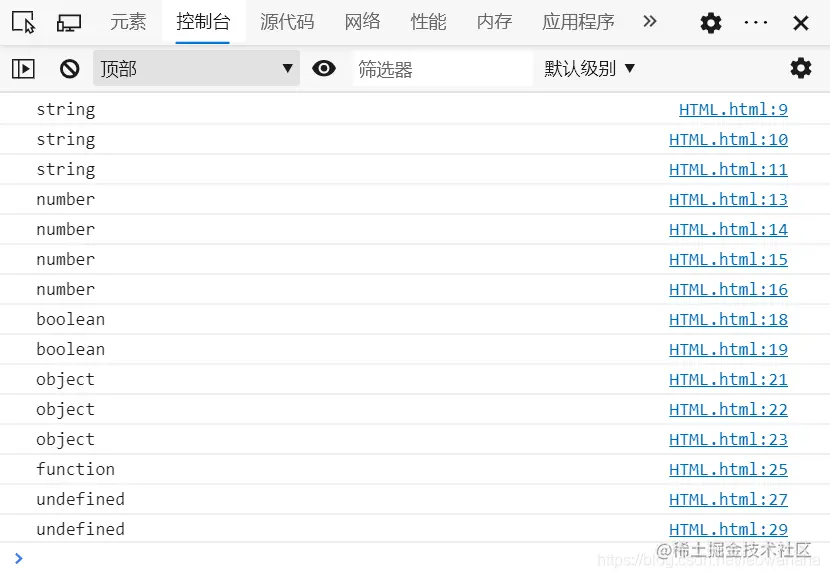The width and height of the screenshot is (830, 578).
Task: Open DevTools settings gear in top bar
Action: (710, 23)
